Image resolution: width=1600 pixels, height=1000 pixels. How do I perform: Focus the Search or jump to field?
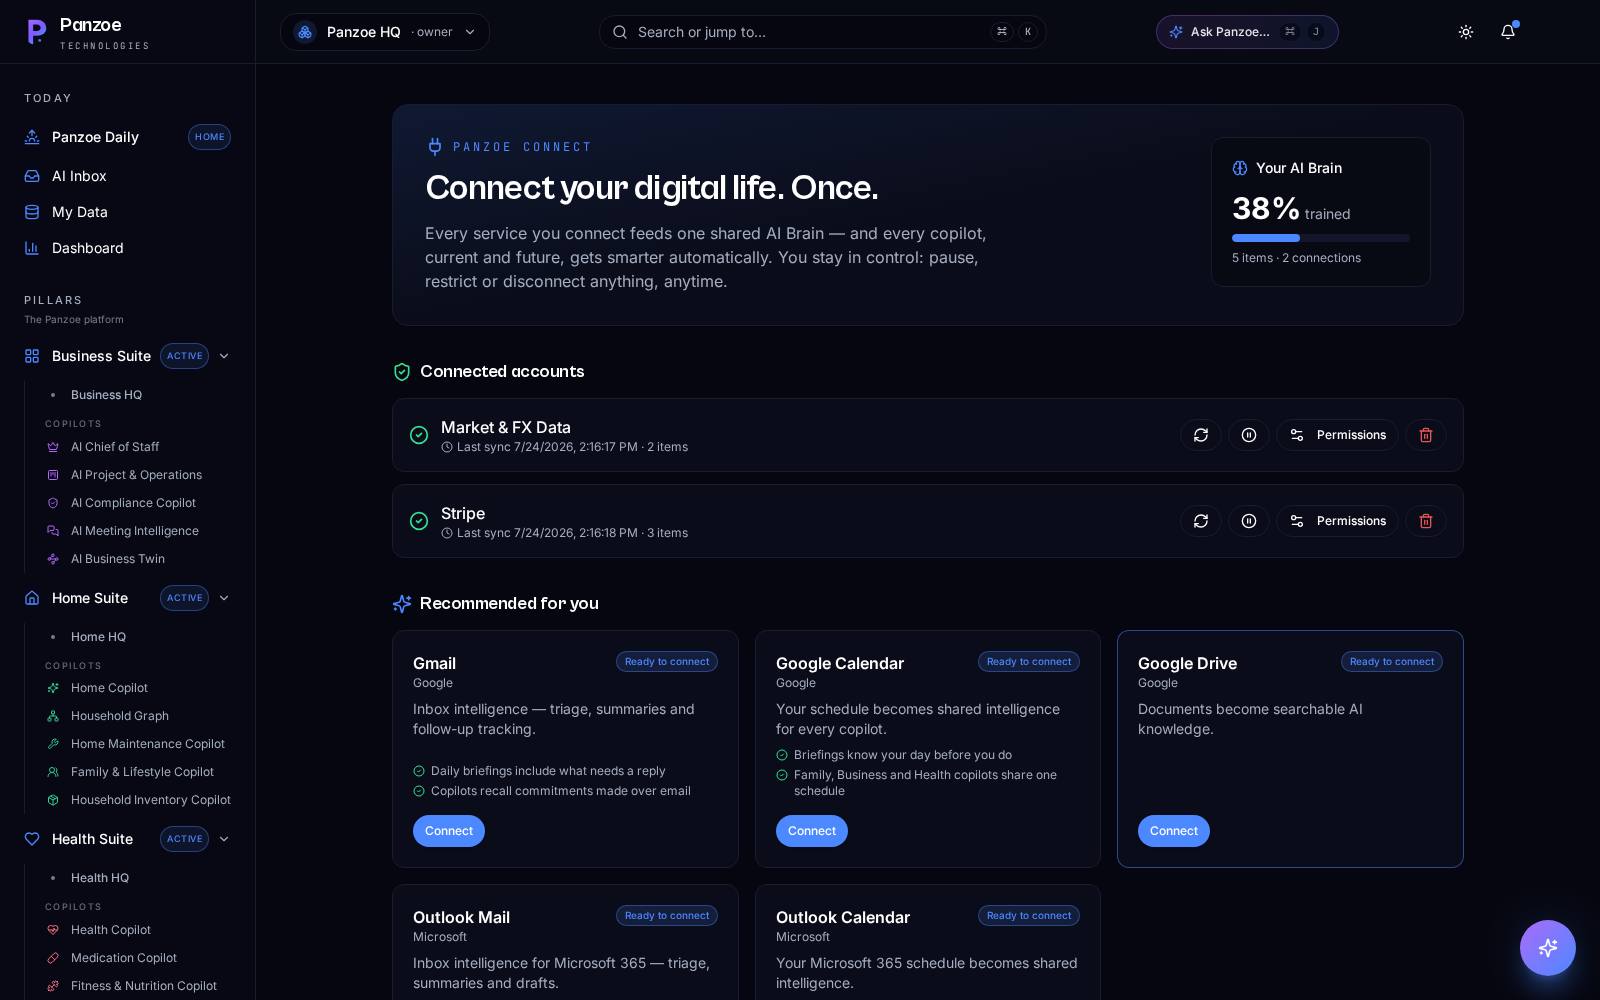[x=822, y=32]
